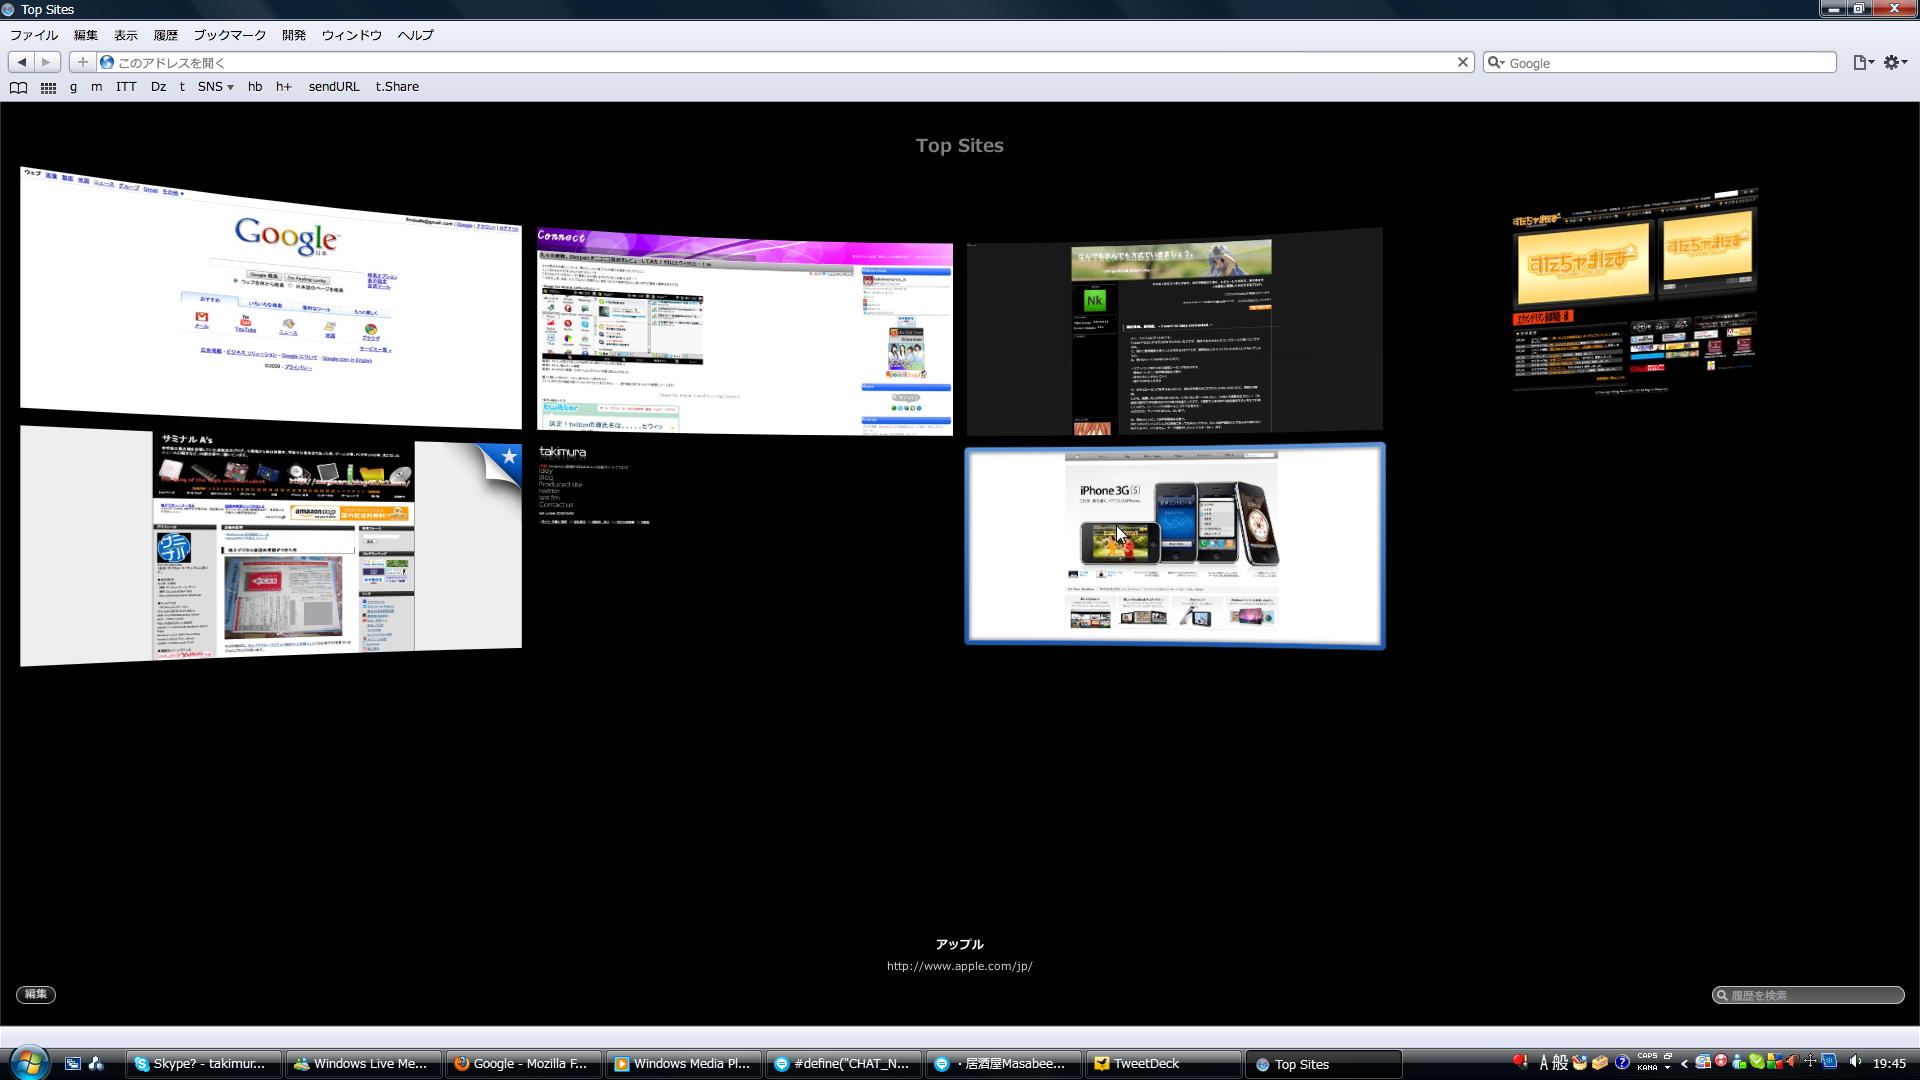Switch to TweetDeck taskbar button

tap(1164, 1064)
